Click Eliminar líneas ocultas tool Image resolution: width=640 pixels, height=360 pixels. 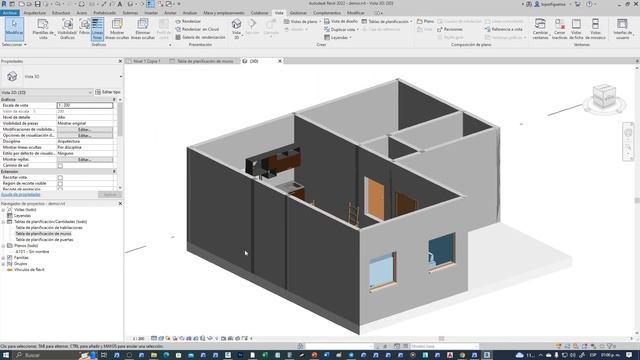(x=143, y=29)
